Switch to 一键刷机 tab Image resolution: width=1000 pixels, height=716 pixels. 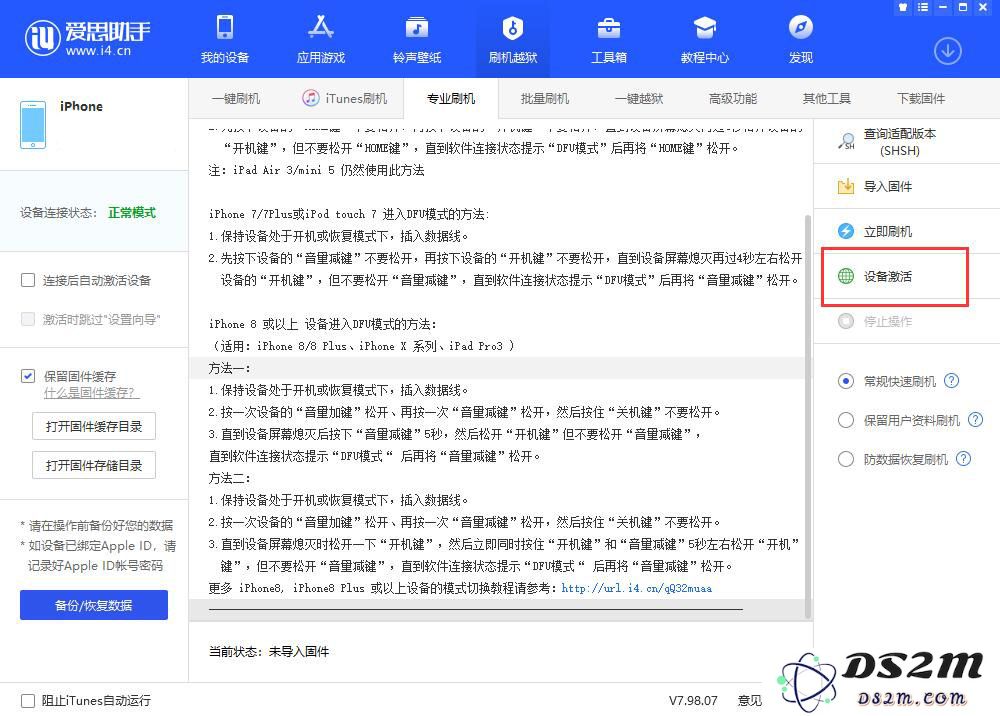click(236, 99)
